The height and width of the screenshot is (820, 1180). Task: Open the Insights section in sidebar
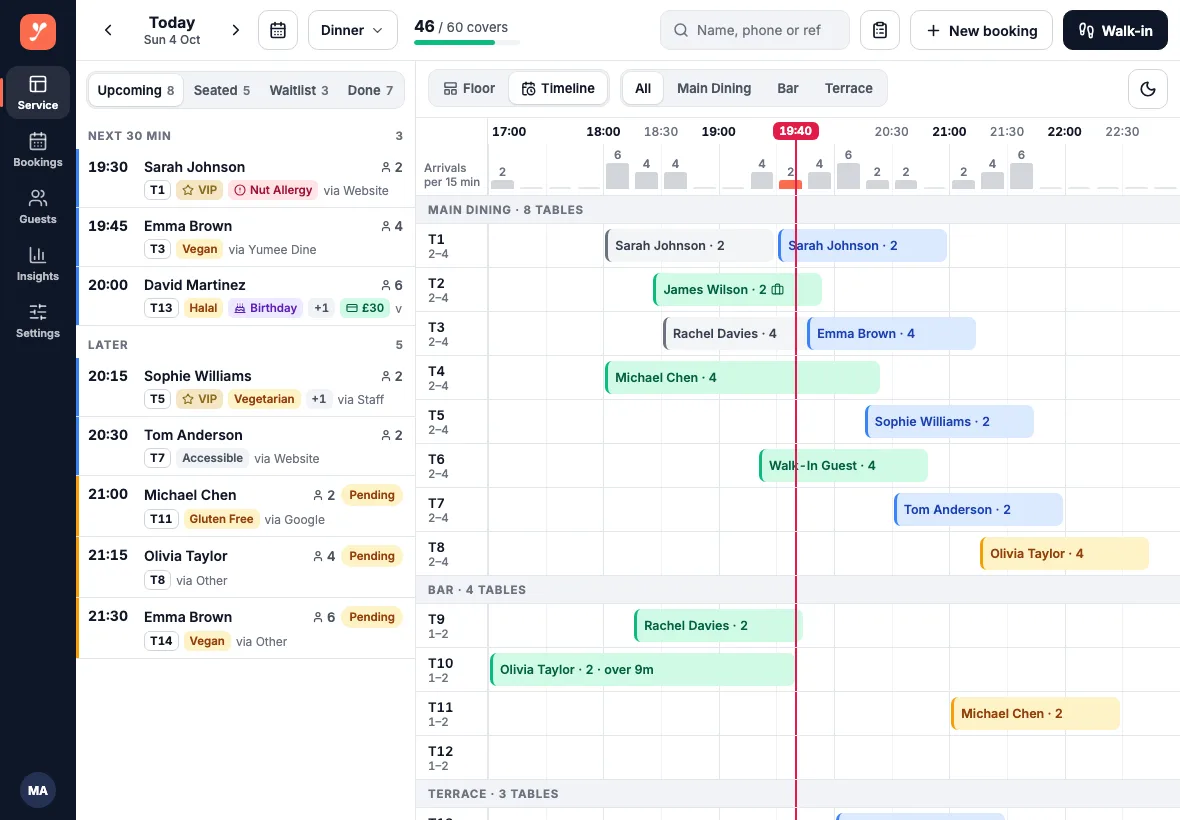tap(38, 264)
